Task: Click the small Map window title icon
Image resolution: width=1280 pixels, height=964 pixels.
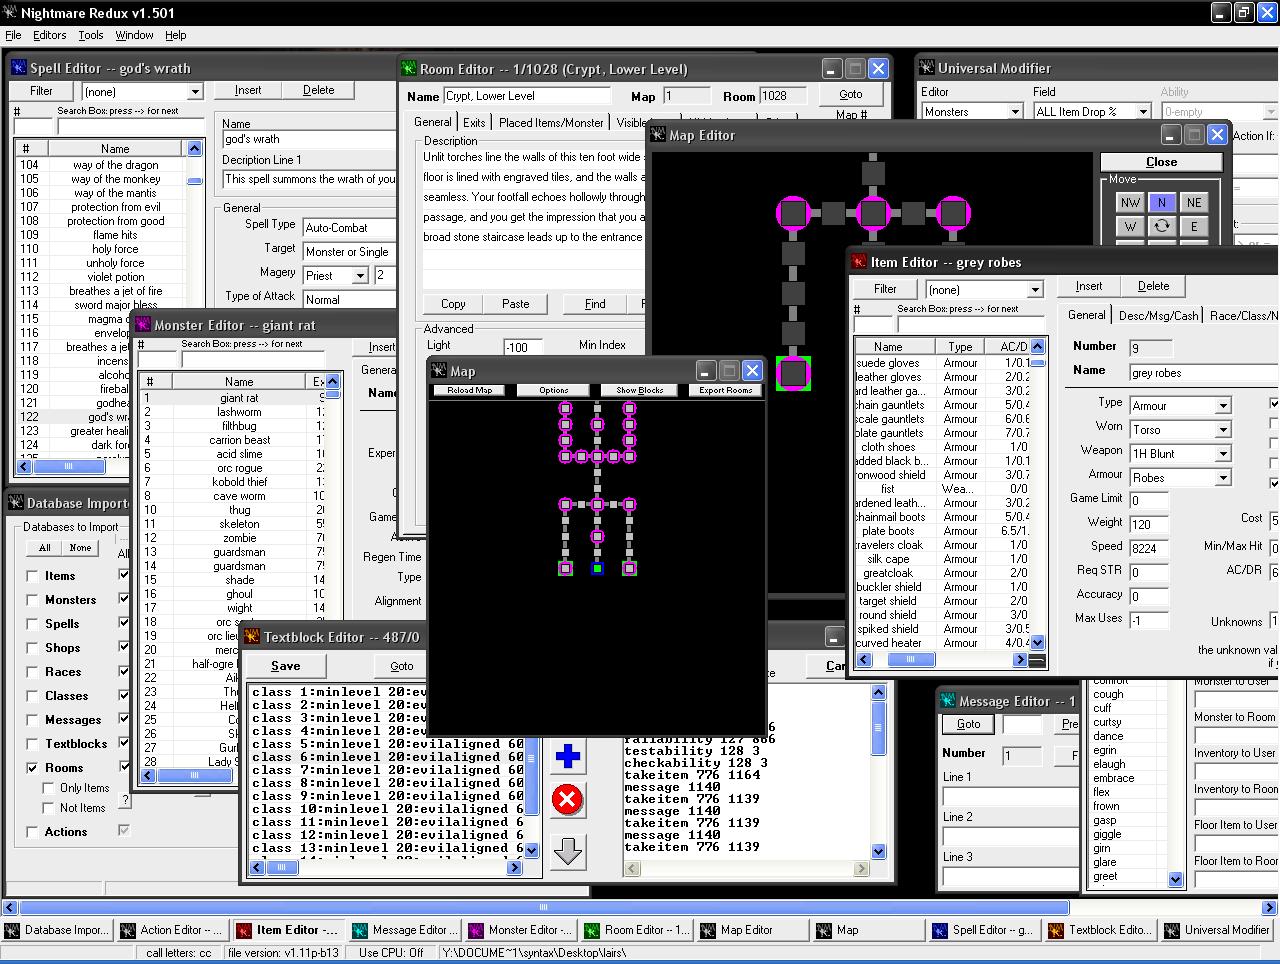Action: [x=439, y=371]
